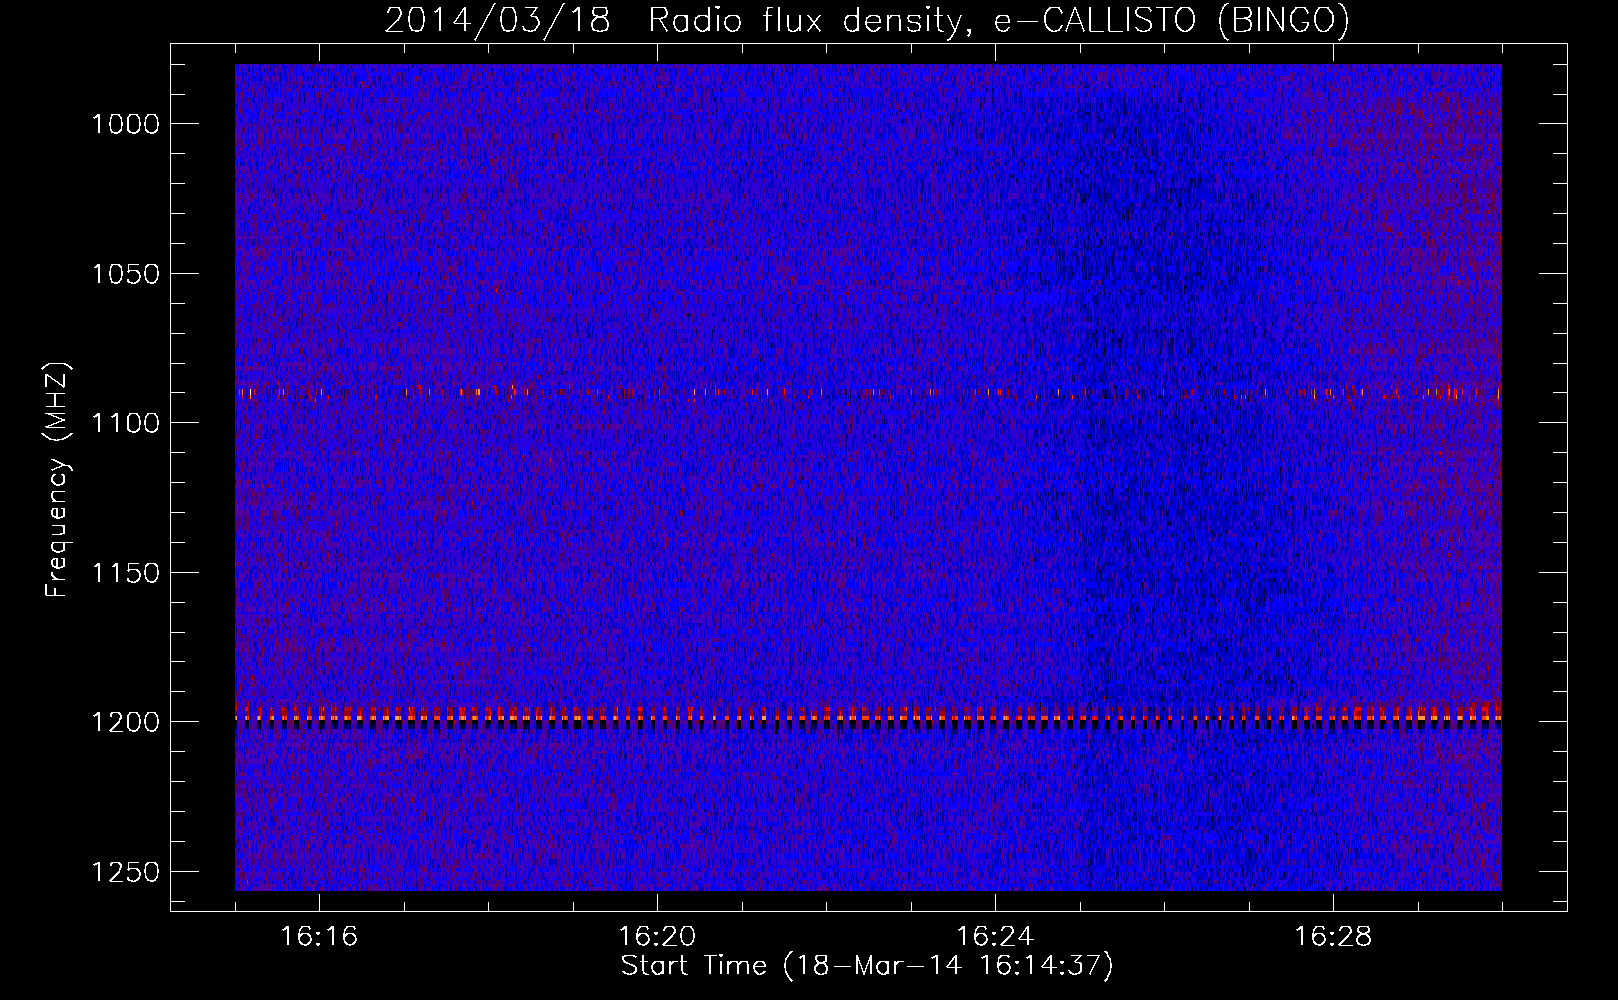The image size is (1618, 1000).
Task: Click the plot title mentioning e-CALLISTO (BINGO)
Action: [x=867, y=20]
